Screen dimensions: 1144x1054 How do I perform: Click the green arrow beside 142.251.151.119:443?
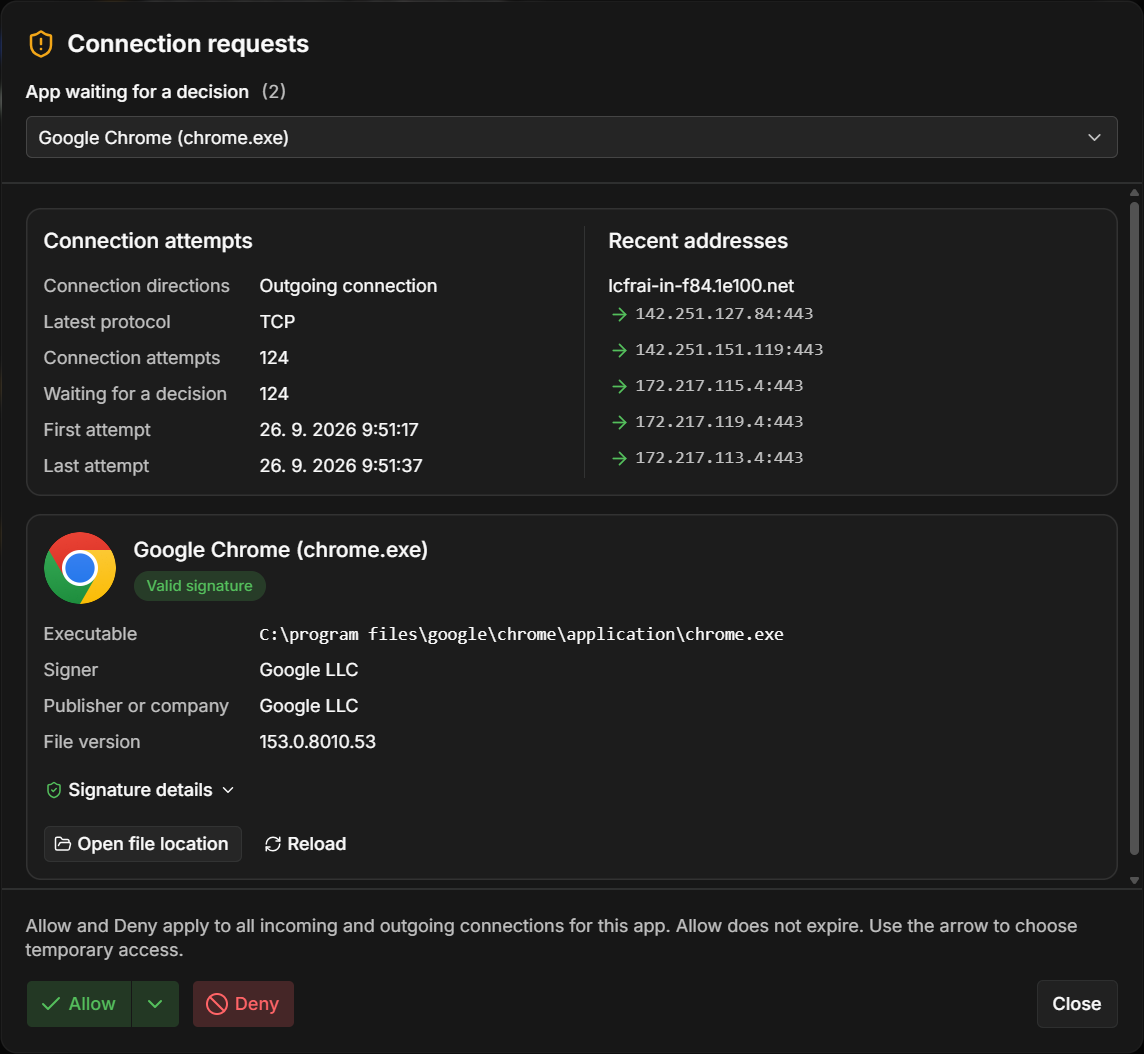619,350
